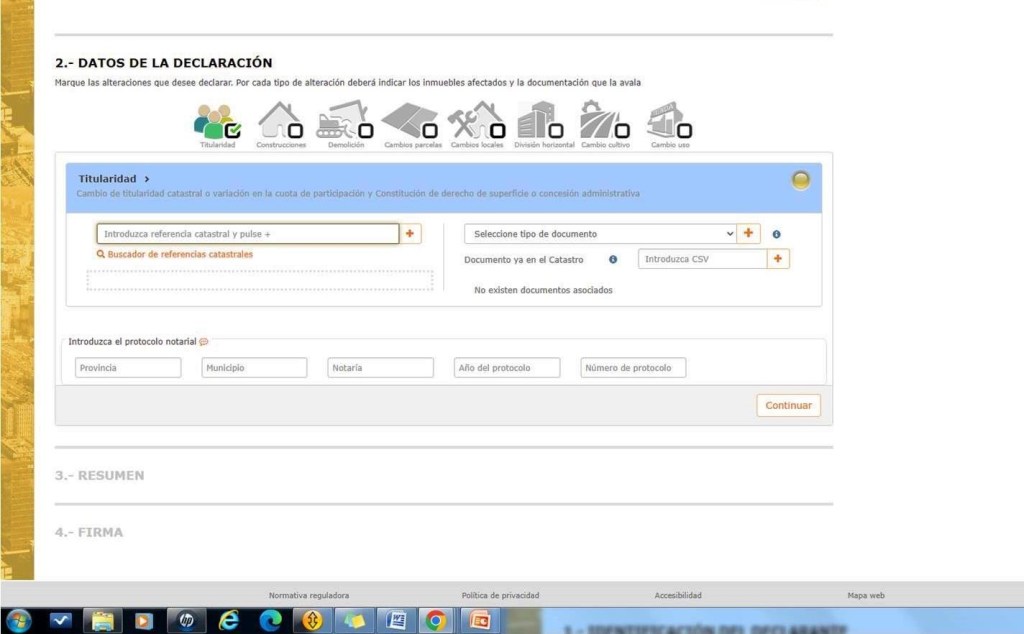Screen dimensions: 1024x634
Task: Pick the Cambio cultivo field icon
Action: pyautogui.click(x=606, y=121)
